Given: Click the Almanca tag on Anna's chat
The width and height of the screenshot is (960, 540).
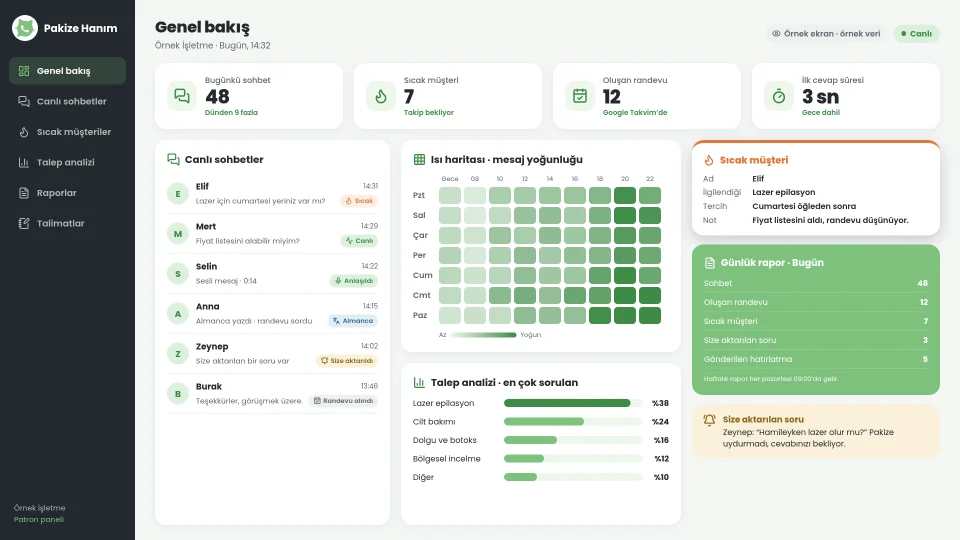Looking at the screenshot, I should coord(353,321).
